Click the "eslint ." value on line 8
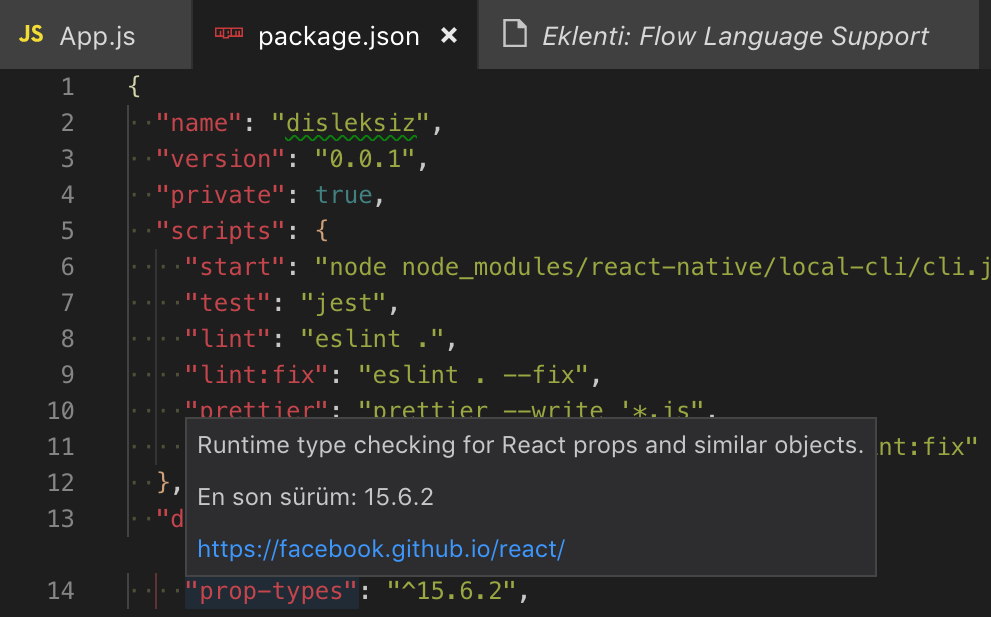 tap(372, 339)
